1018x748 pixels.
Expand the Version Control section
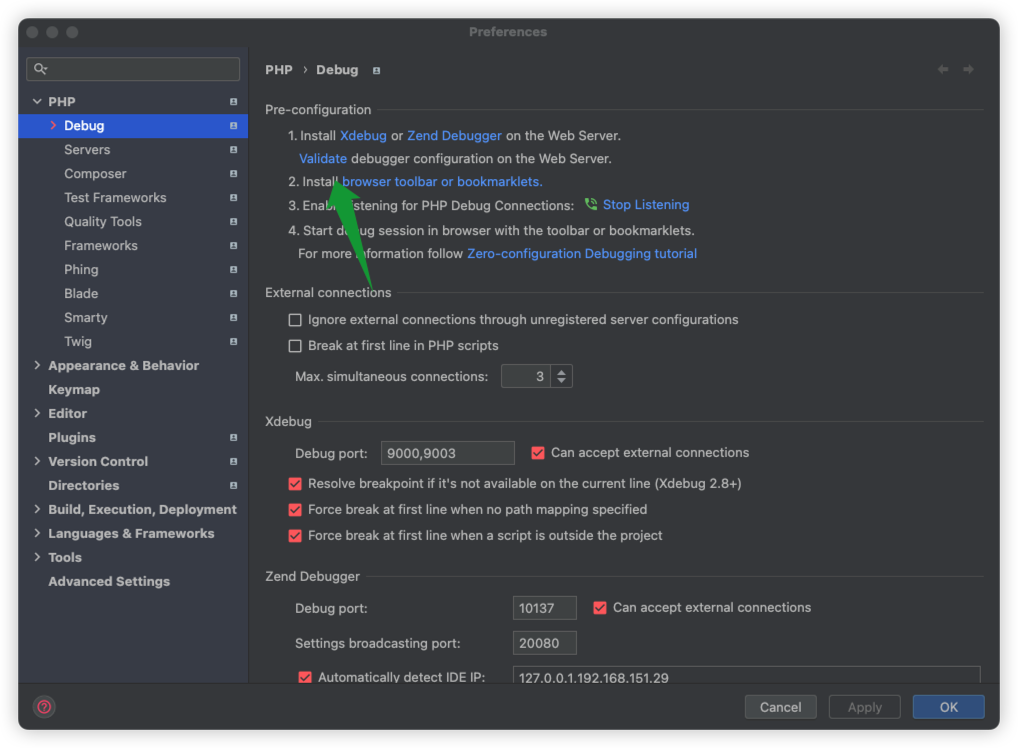pos(37,461)
